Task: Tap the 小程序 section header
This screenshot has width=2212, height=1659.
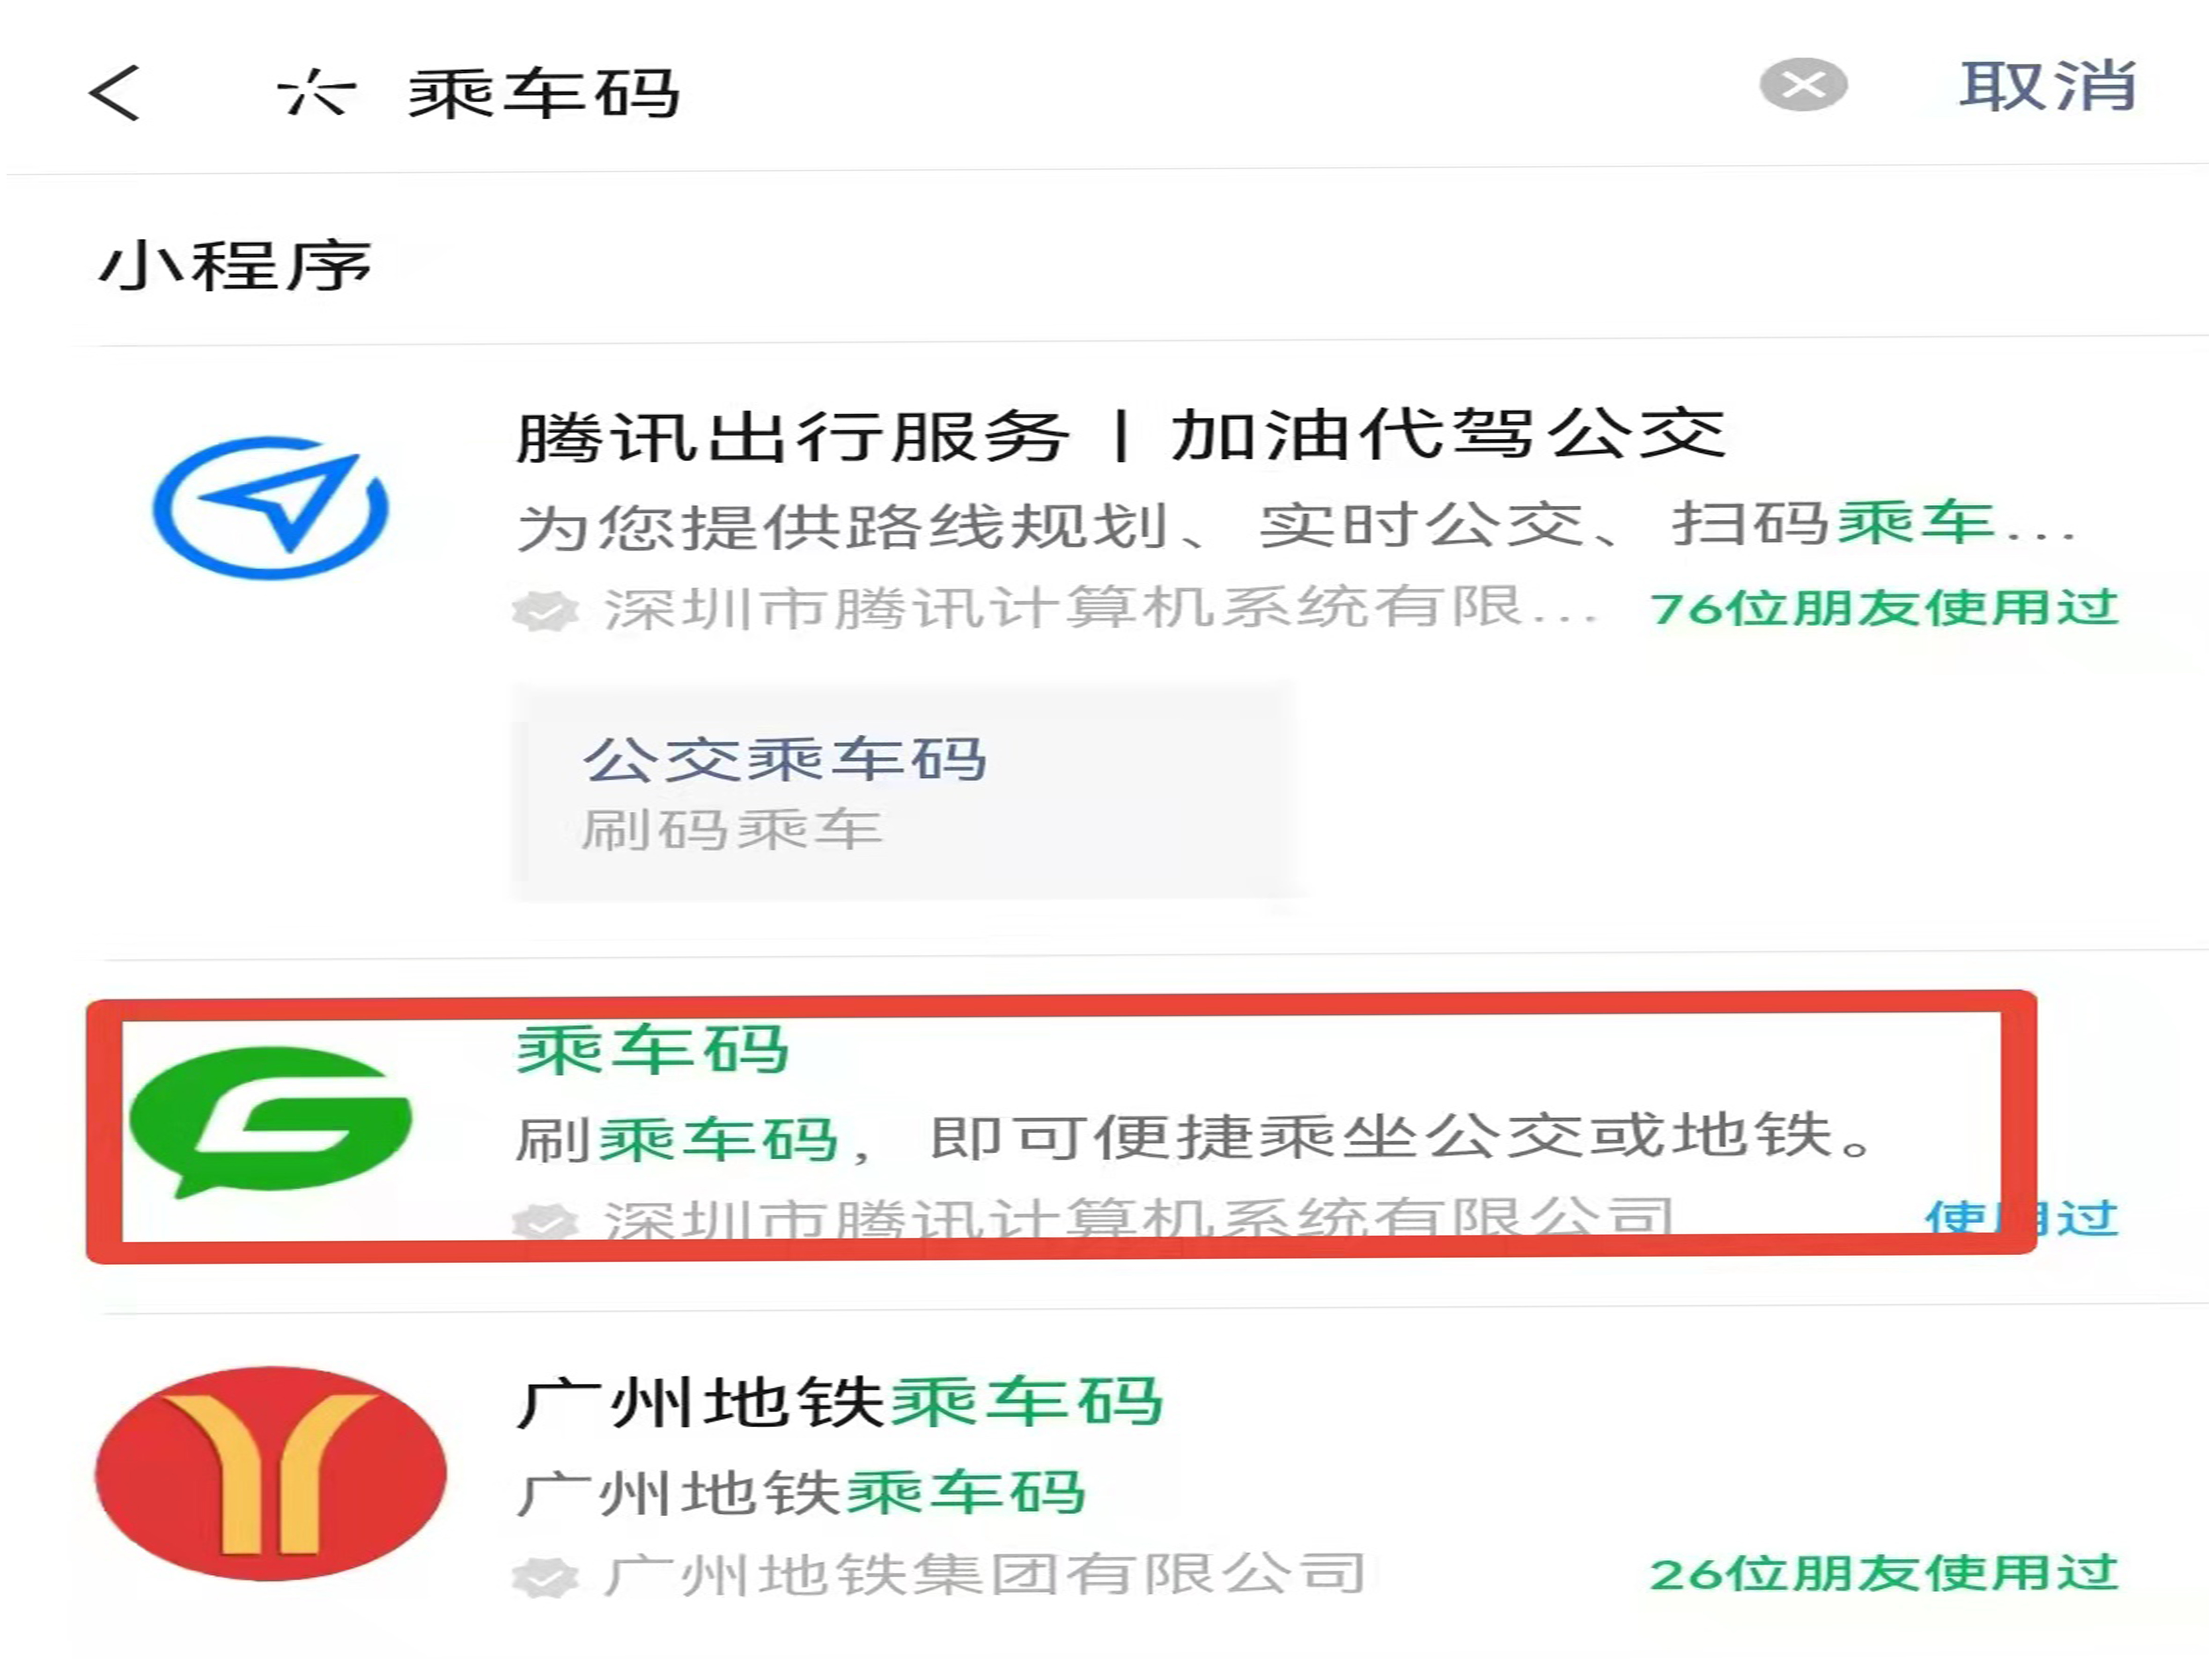Action: [235, 266]
